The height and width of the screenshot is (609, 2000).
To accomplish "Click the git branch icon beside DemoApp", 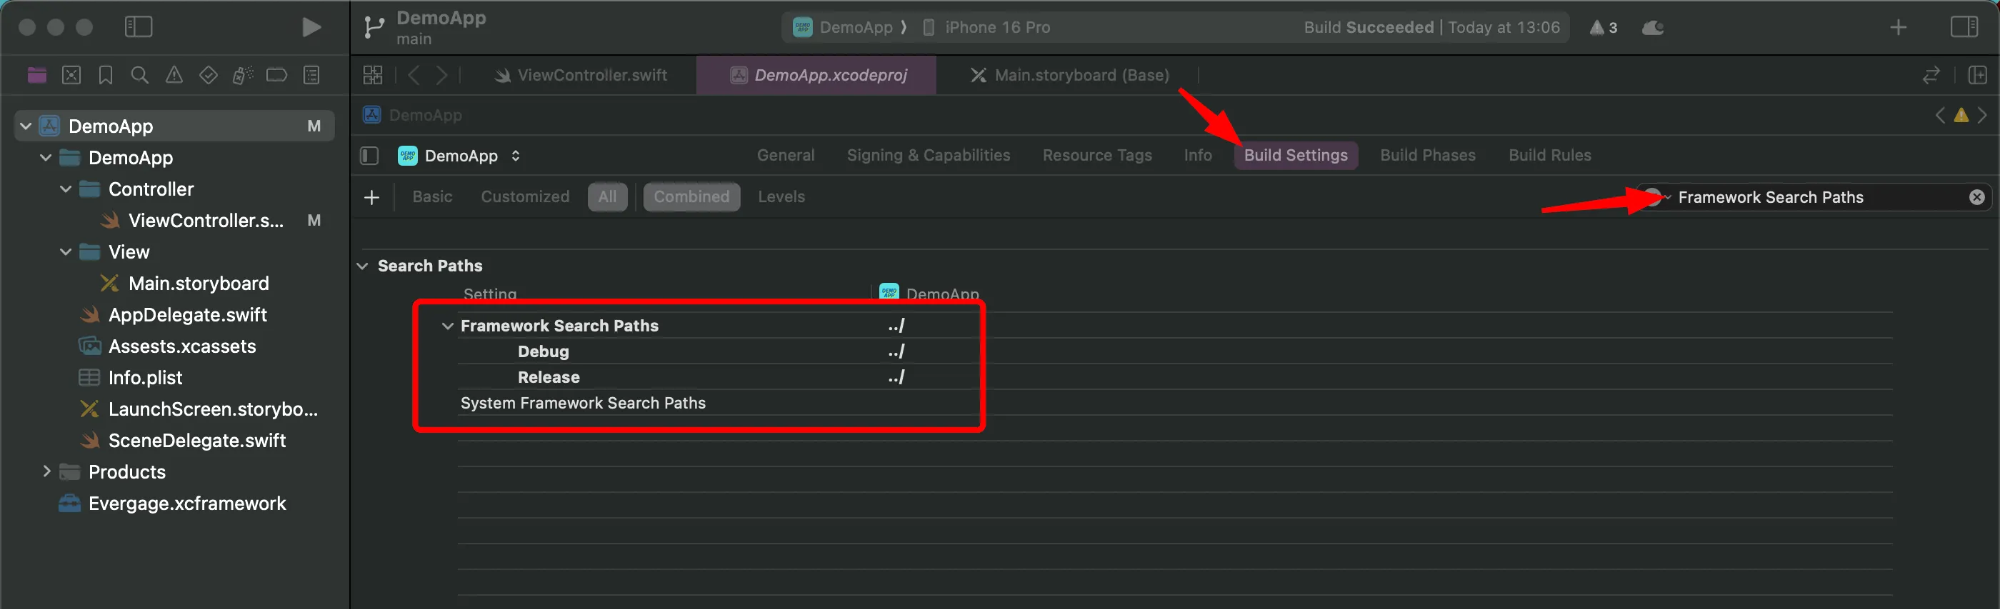I will click(374, 27).
